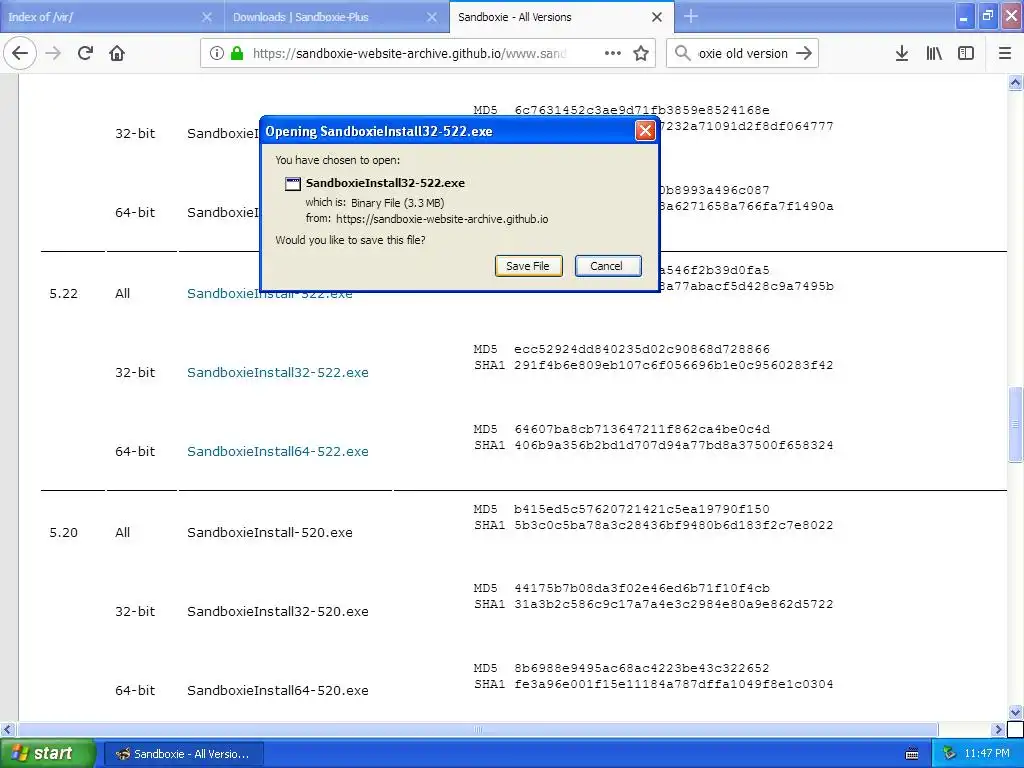Click the MD5 hash starting b415ed5c
Screen dimensions: 1024x768
[x=642, y=509]
